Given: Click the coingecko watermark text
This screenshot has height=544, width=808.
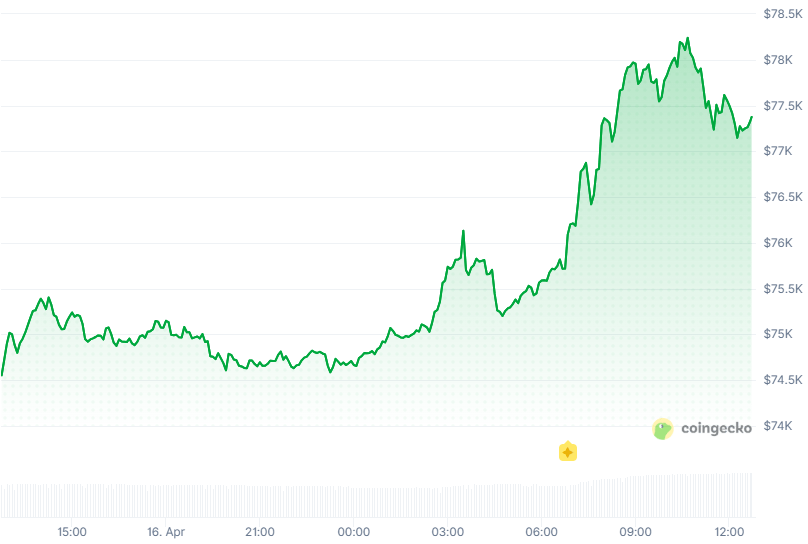Looking at the screenshot, I should point(715,429).
